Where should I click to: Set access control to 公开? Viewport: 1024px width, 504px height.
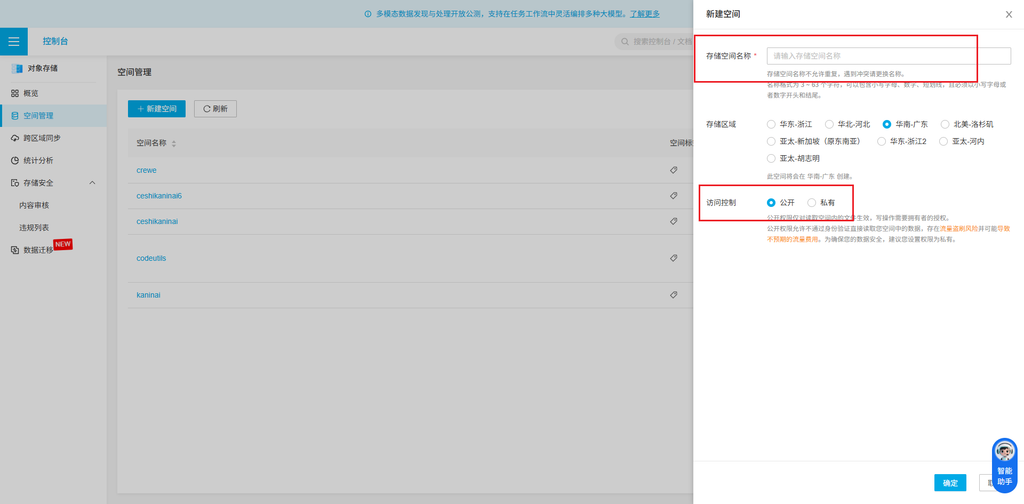(x=771, y=202)
